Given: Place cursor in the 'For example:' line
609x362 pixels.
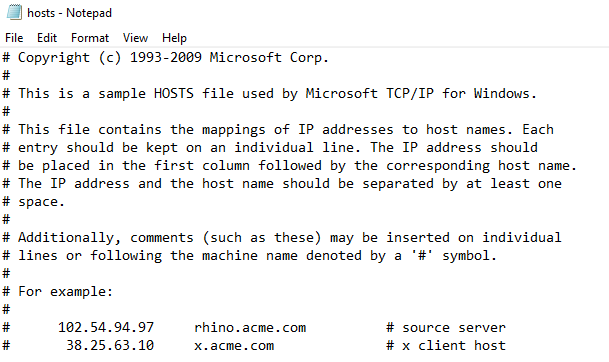Looking at the screenshot, I should click(x=57, y=291).
